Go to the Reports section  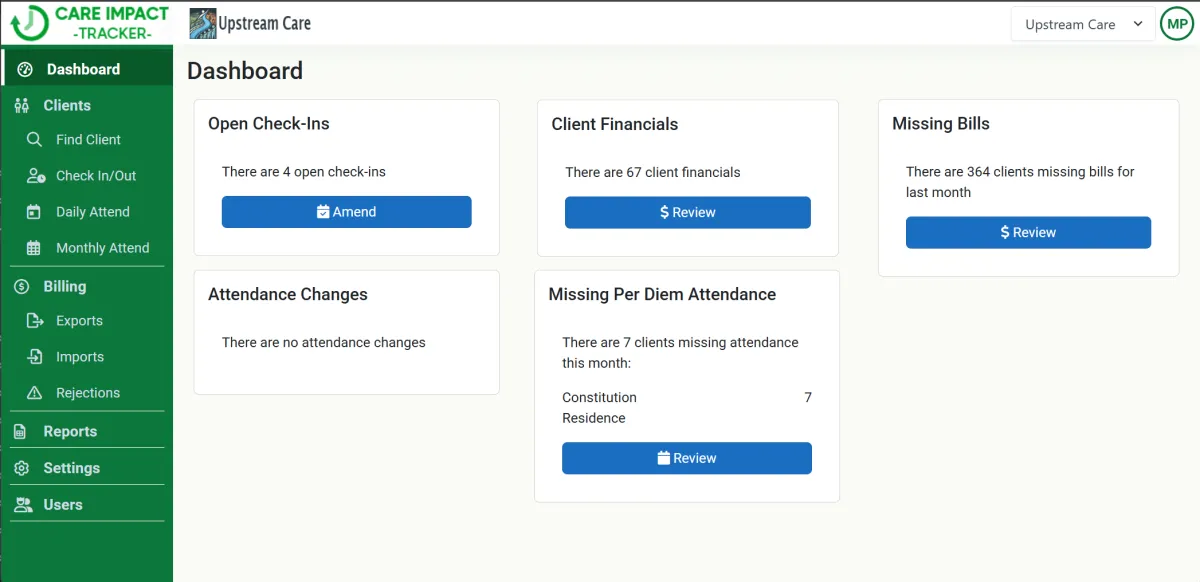click(70, 431)
